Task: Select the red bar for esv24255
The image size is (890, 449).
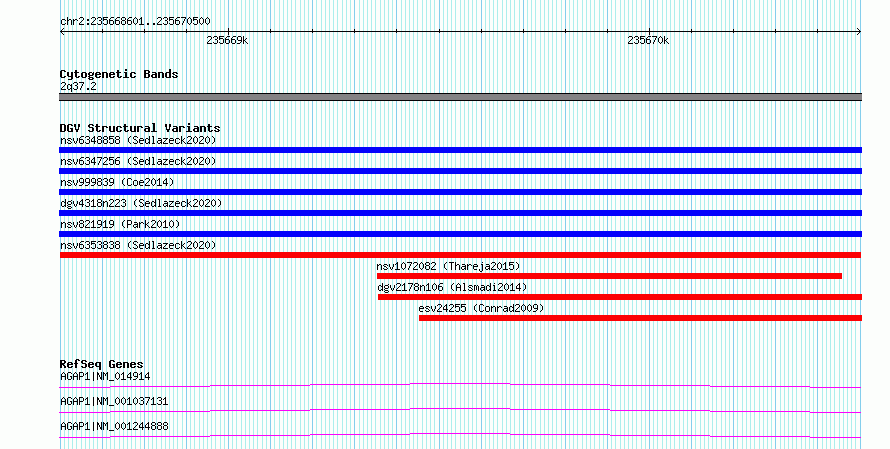Action: (640, 318)
